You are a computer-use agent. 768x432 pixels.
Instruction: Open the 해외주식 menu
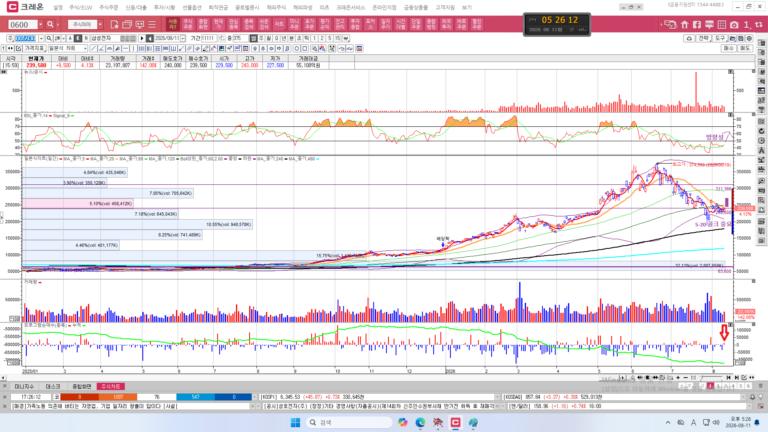[x=276, y=7]
